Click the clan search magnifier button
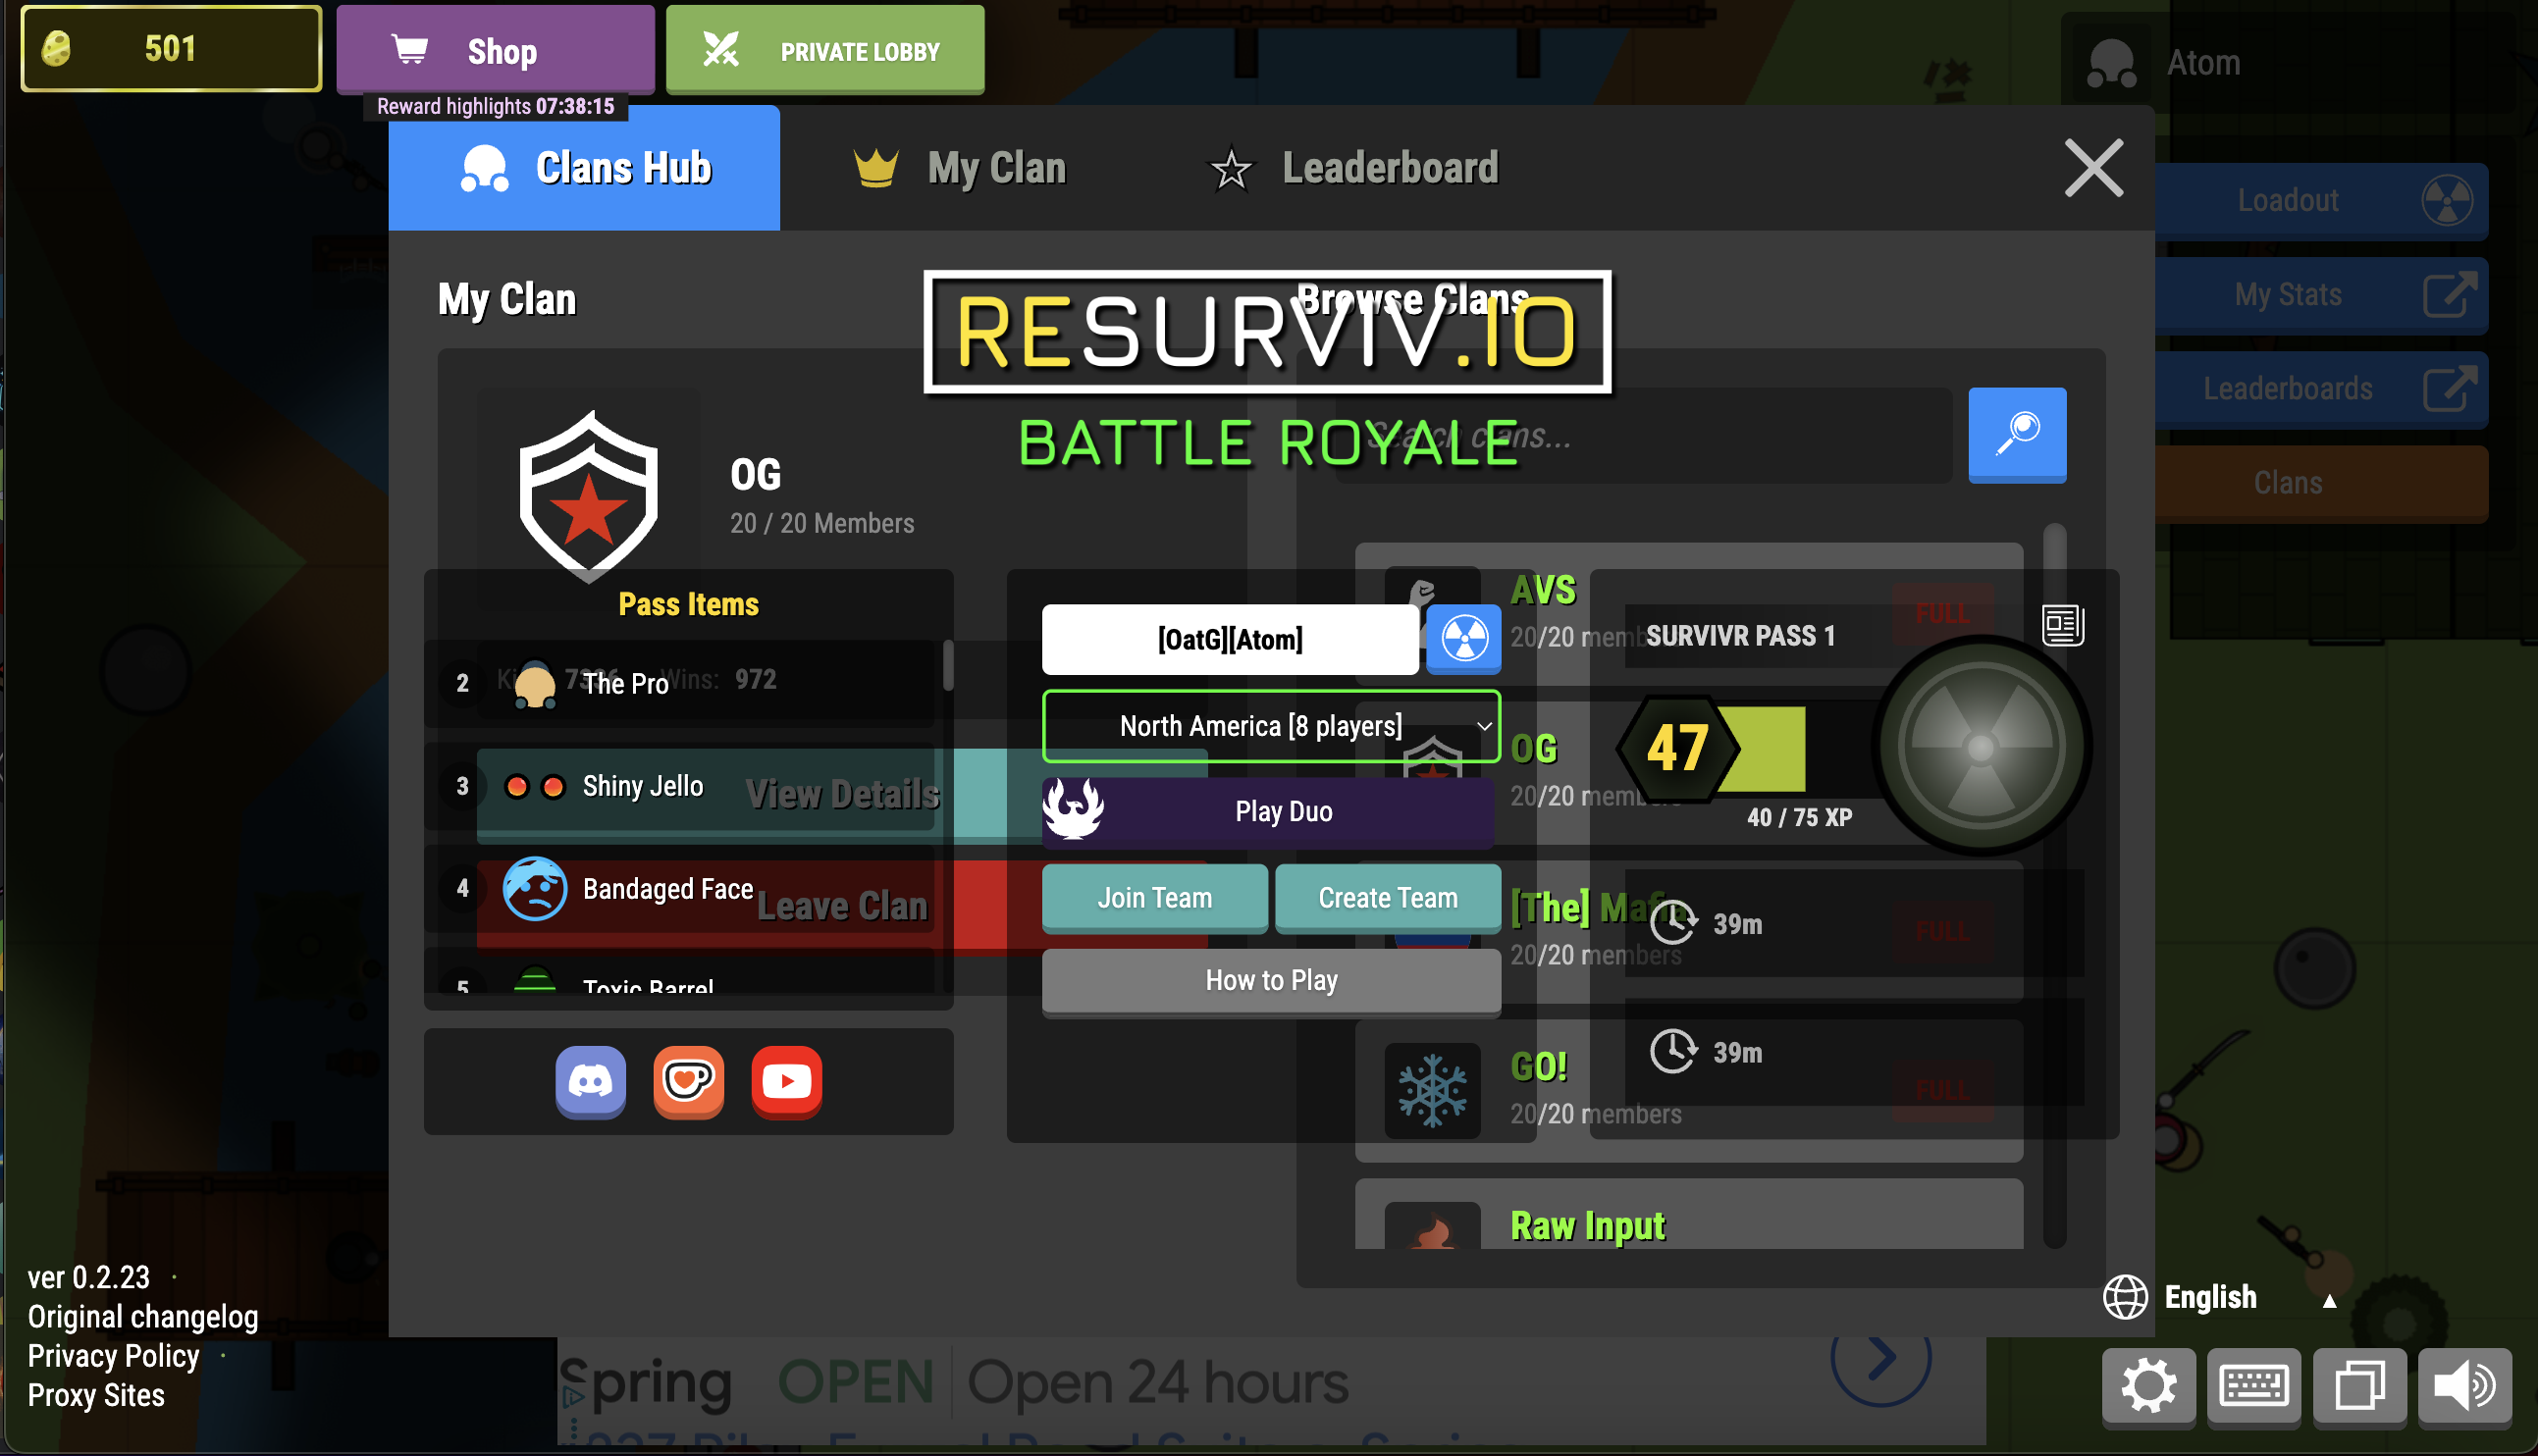The width and height of the screenshot is (2538, 1456). pos(2016,435)
